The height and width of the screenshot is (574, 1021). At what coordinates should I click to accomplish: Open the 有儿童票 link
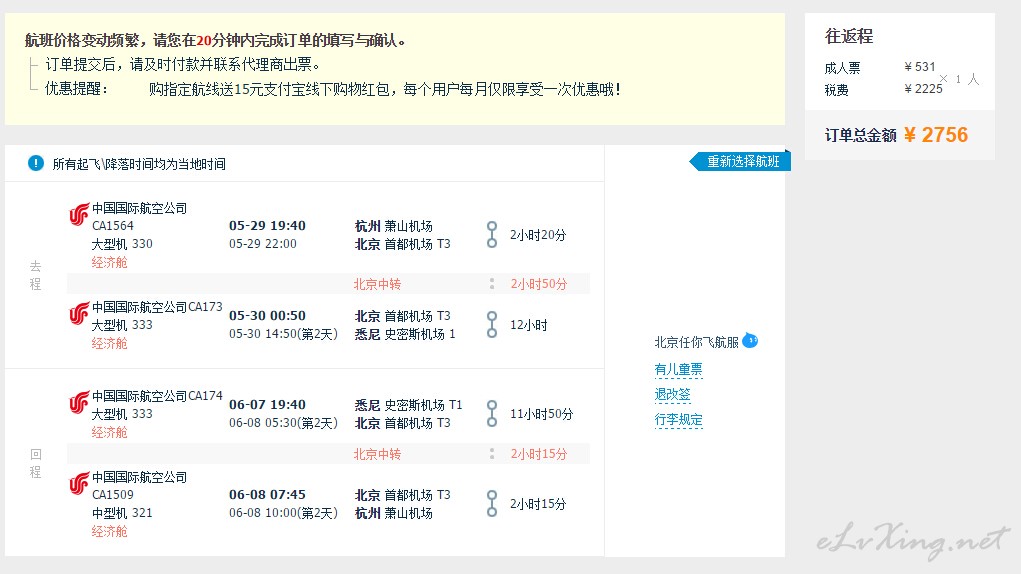678,370
